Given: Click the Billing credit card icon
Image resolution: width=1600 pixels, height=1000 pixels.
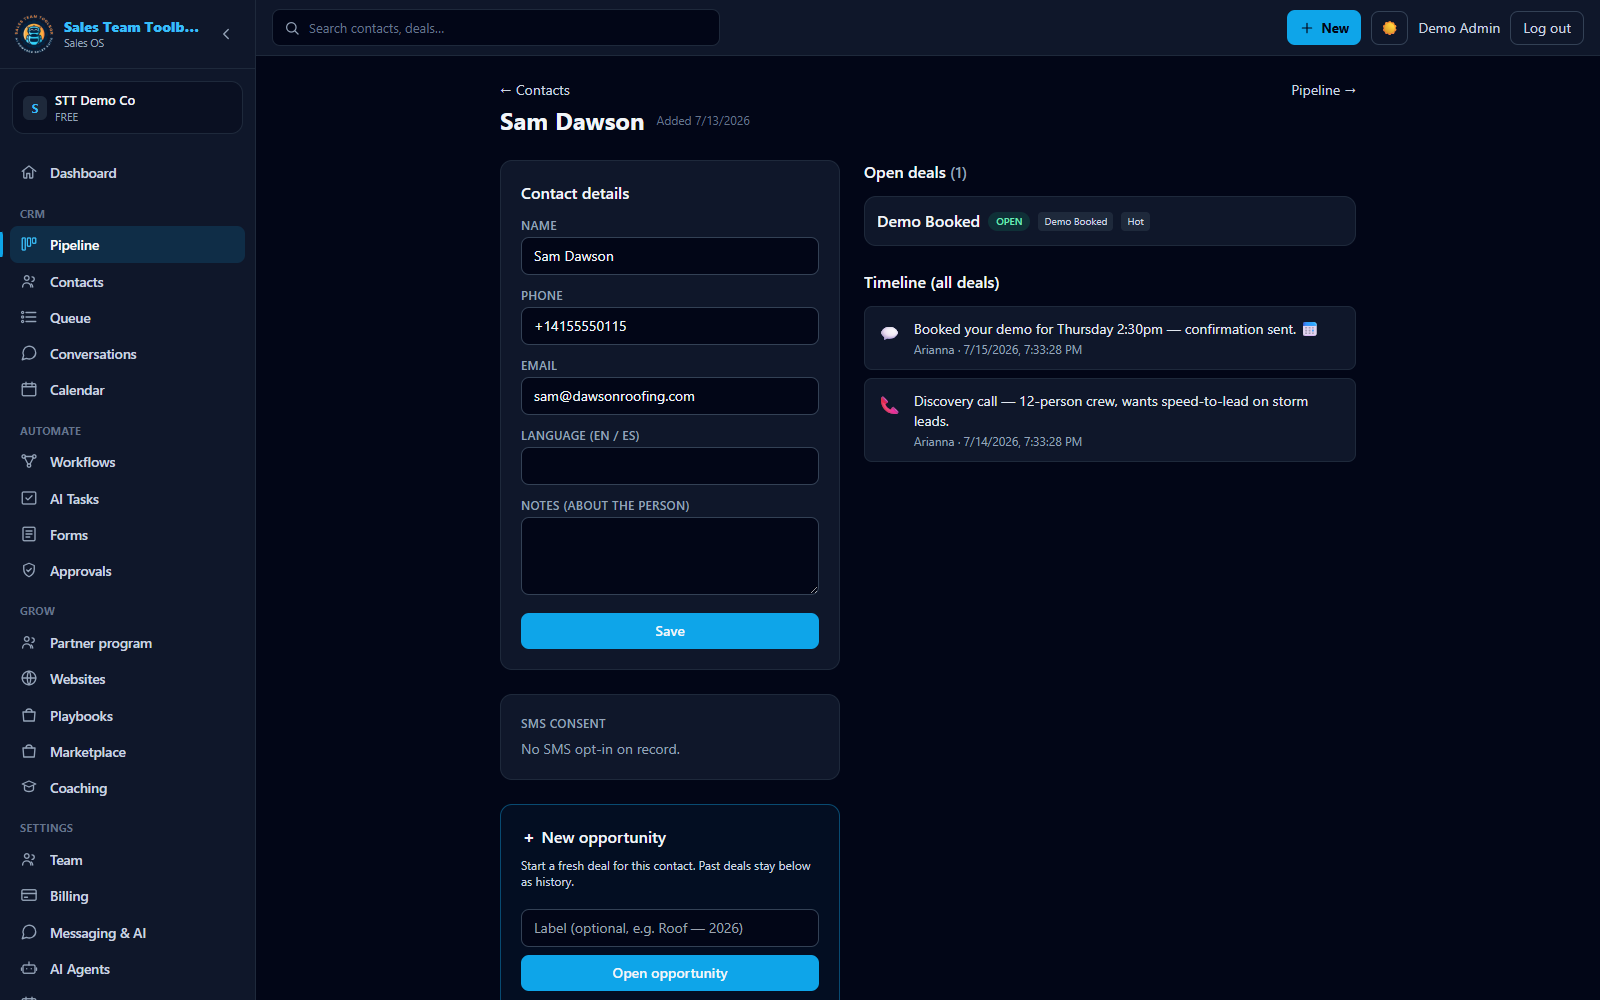Looking at the screenshot, I should tap(29, 895).
